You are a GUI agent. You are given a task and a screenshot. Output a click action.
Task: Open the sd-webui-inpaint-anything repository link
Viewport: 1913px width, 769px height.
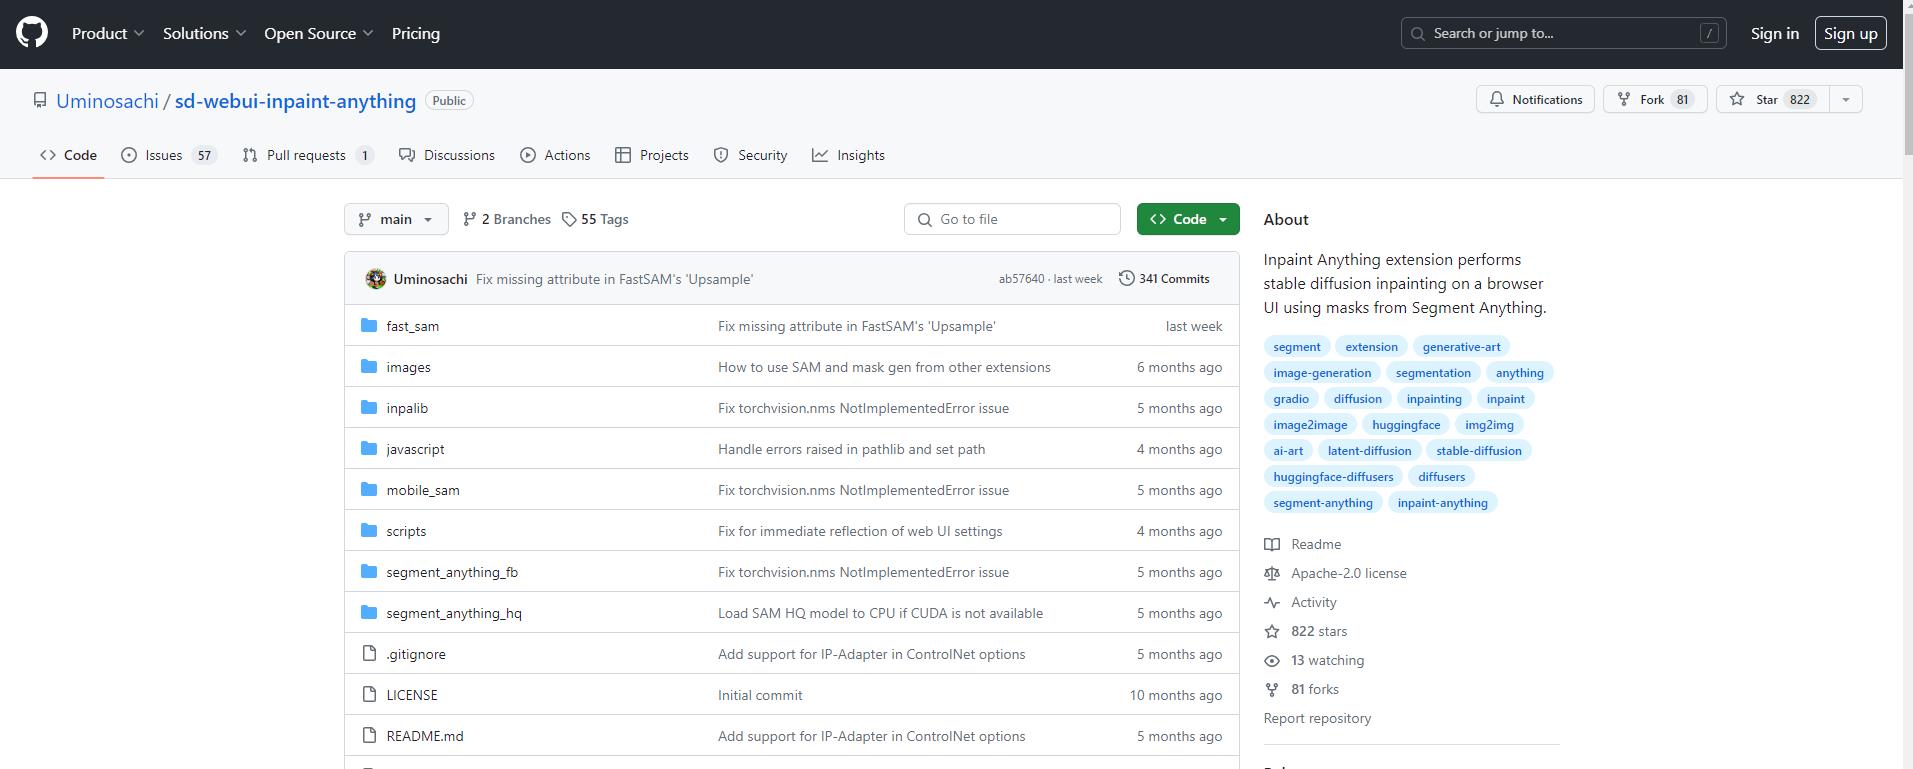pos(295,101)
